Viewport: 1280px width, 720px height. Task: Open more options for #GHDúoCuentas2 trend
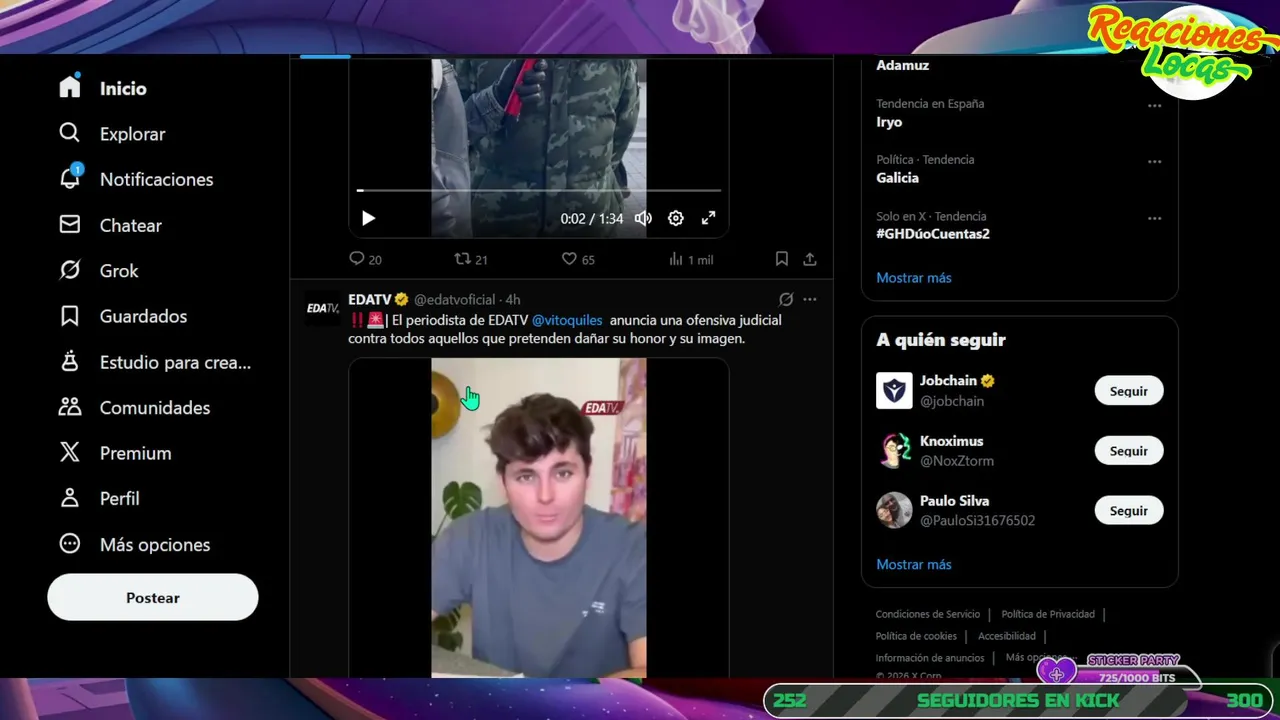point(1155,218)
